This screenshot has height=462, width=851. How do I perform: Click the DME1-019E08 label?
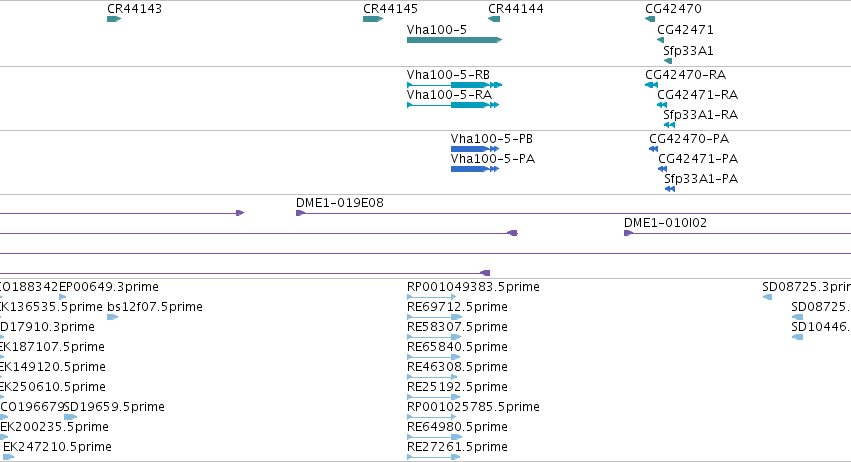click(340, 202)
